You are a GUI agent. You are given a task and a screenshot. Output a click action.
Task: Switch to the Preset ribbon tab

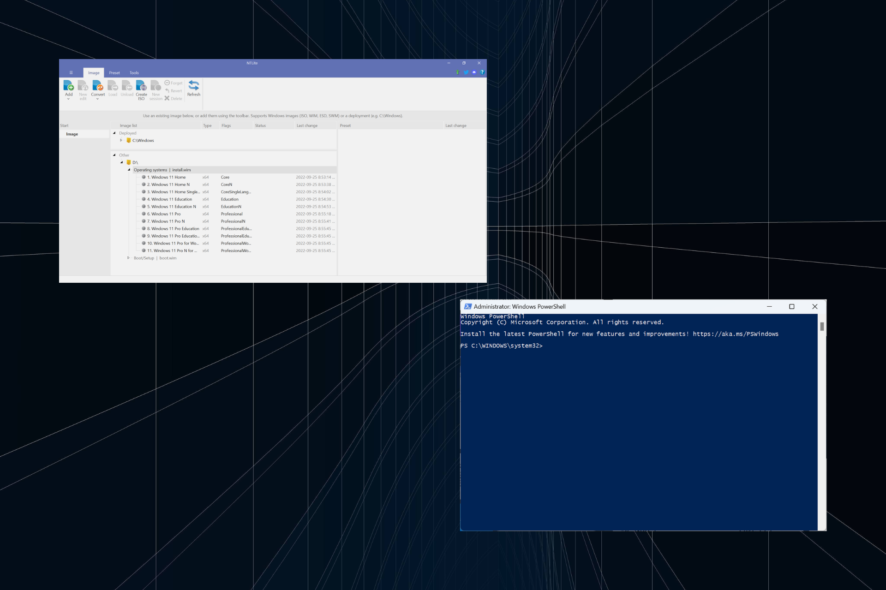pyautogui.click(x=114, y=73)
